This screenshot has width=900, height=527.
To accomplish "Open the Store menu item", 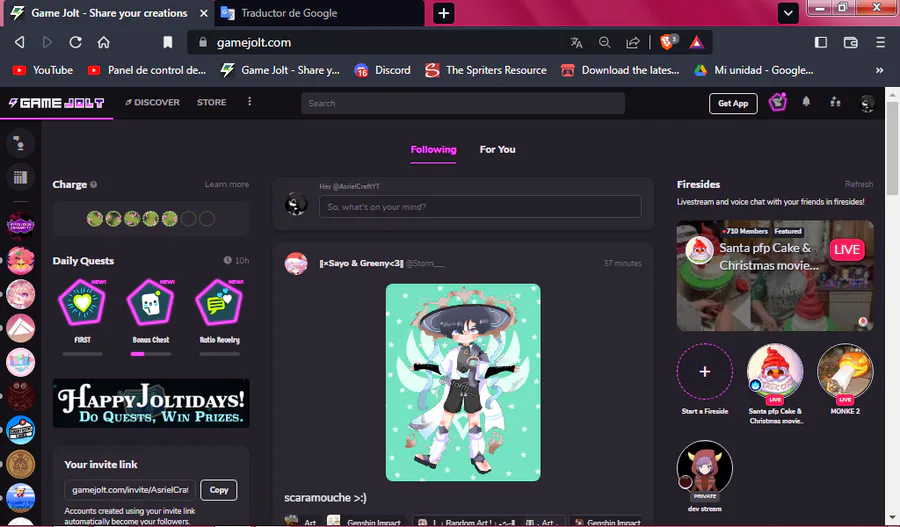I will (x=212, y=102).
